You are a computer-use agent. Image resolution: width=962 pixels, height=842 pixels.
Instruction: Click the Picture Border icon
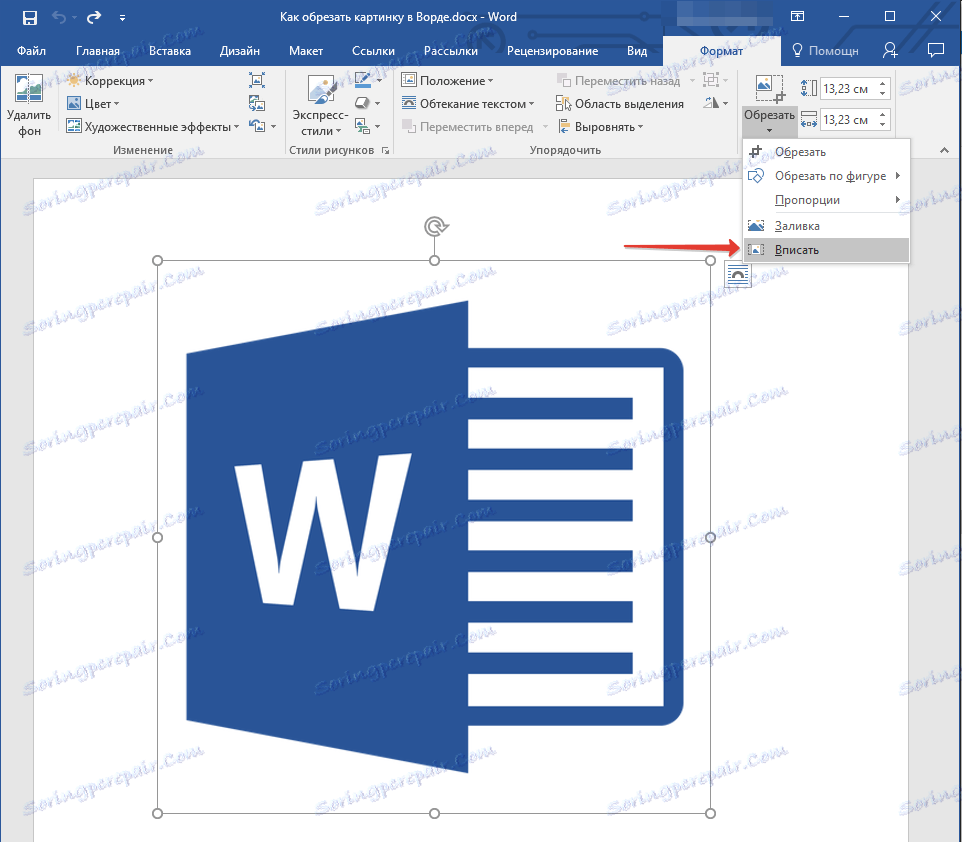[363, 80]
